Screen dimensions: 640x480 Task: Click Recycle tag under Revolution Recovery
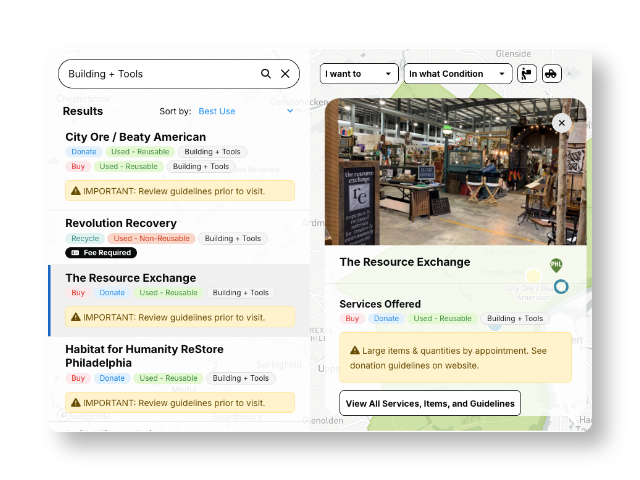(85, 238)
